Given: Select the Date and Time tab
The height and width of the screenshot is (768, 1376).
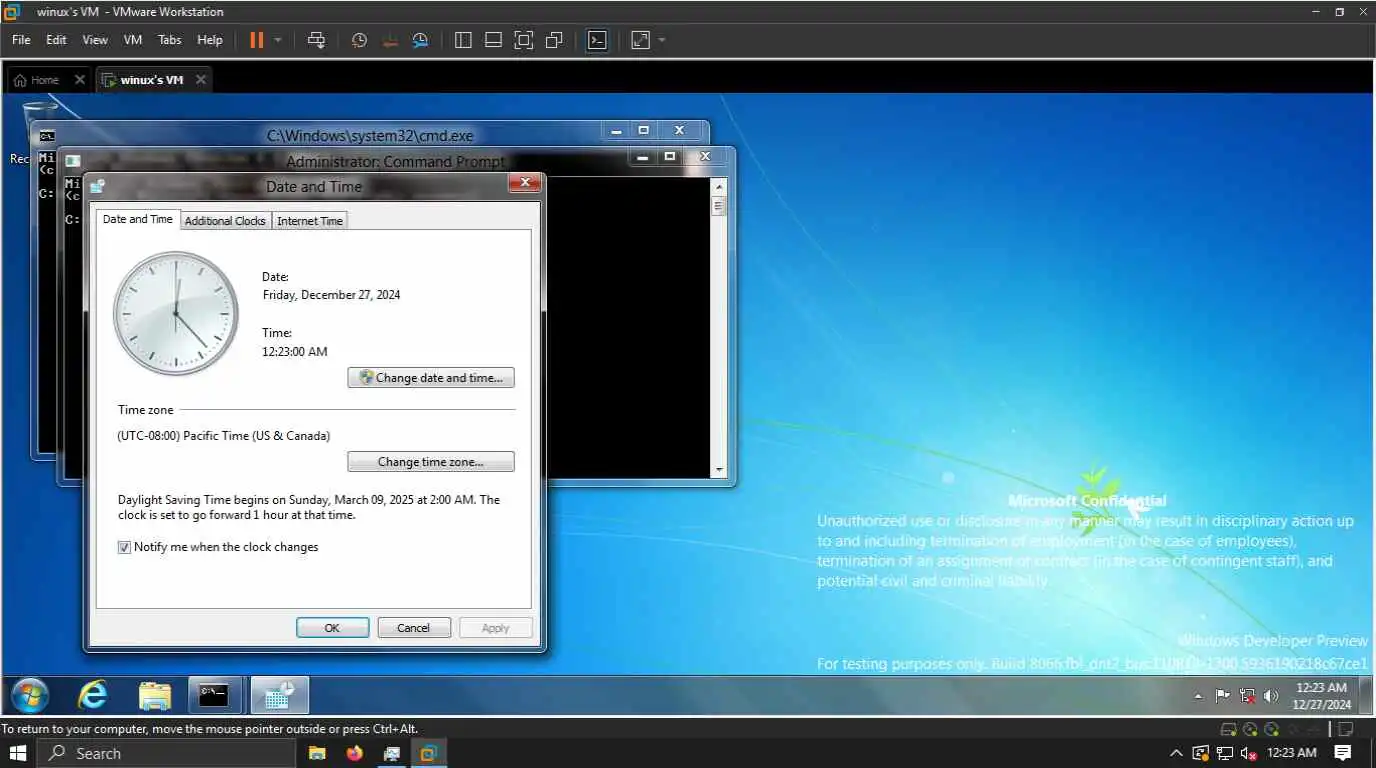Looking at the screenshot, I should tap(138, 219).
